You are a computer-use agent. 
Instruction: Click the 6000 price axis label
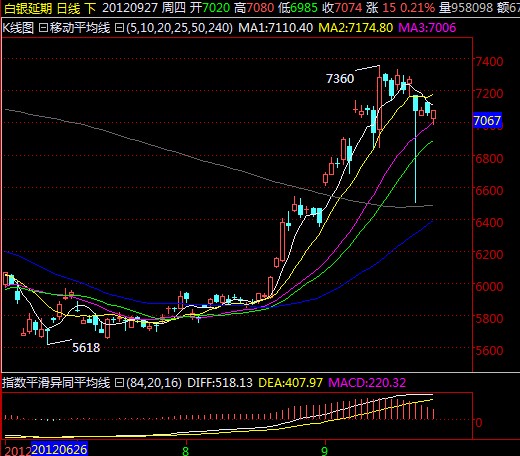[489, 286]
